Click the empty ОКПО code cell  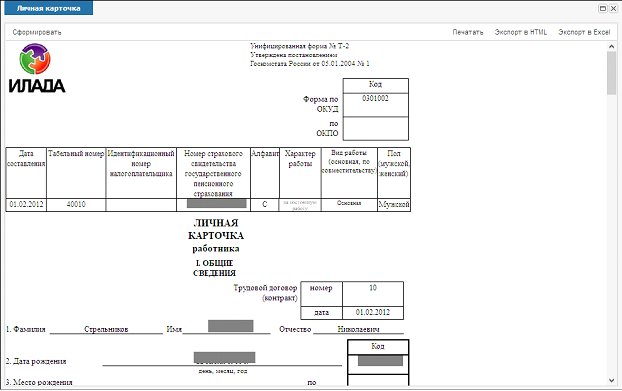pos(375,128)
